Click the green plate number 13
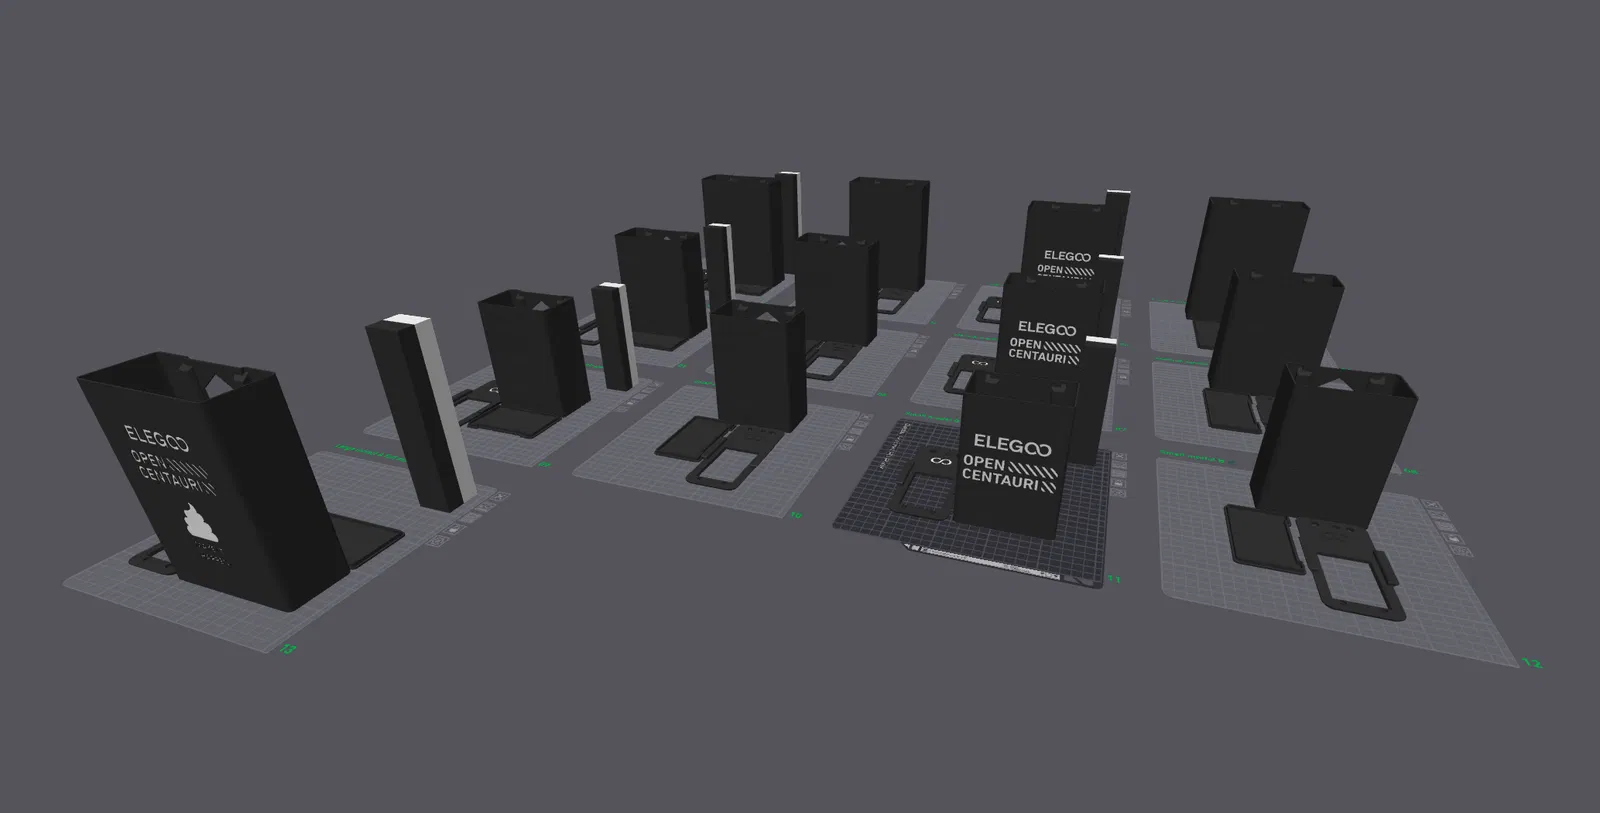Screen dimensions: 1600x813 289,649
